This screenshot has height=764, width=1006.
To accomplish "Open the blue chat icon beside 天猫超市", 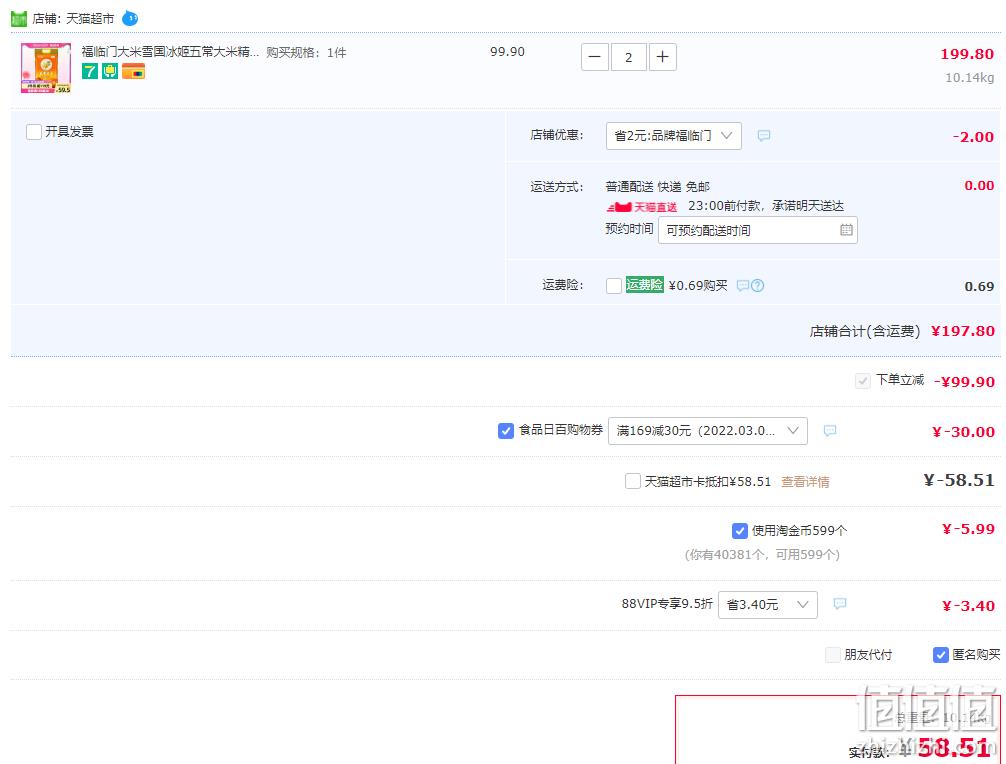I will [x=130, y=18].
